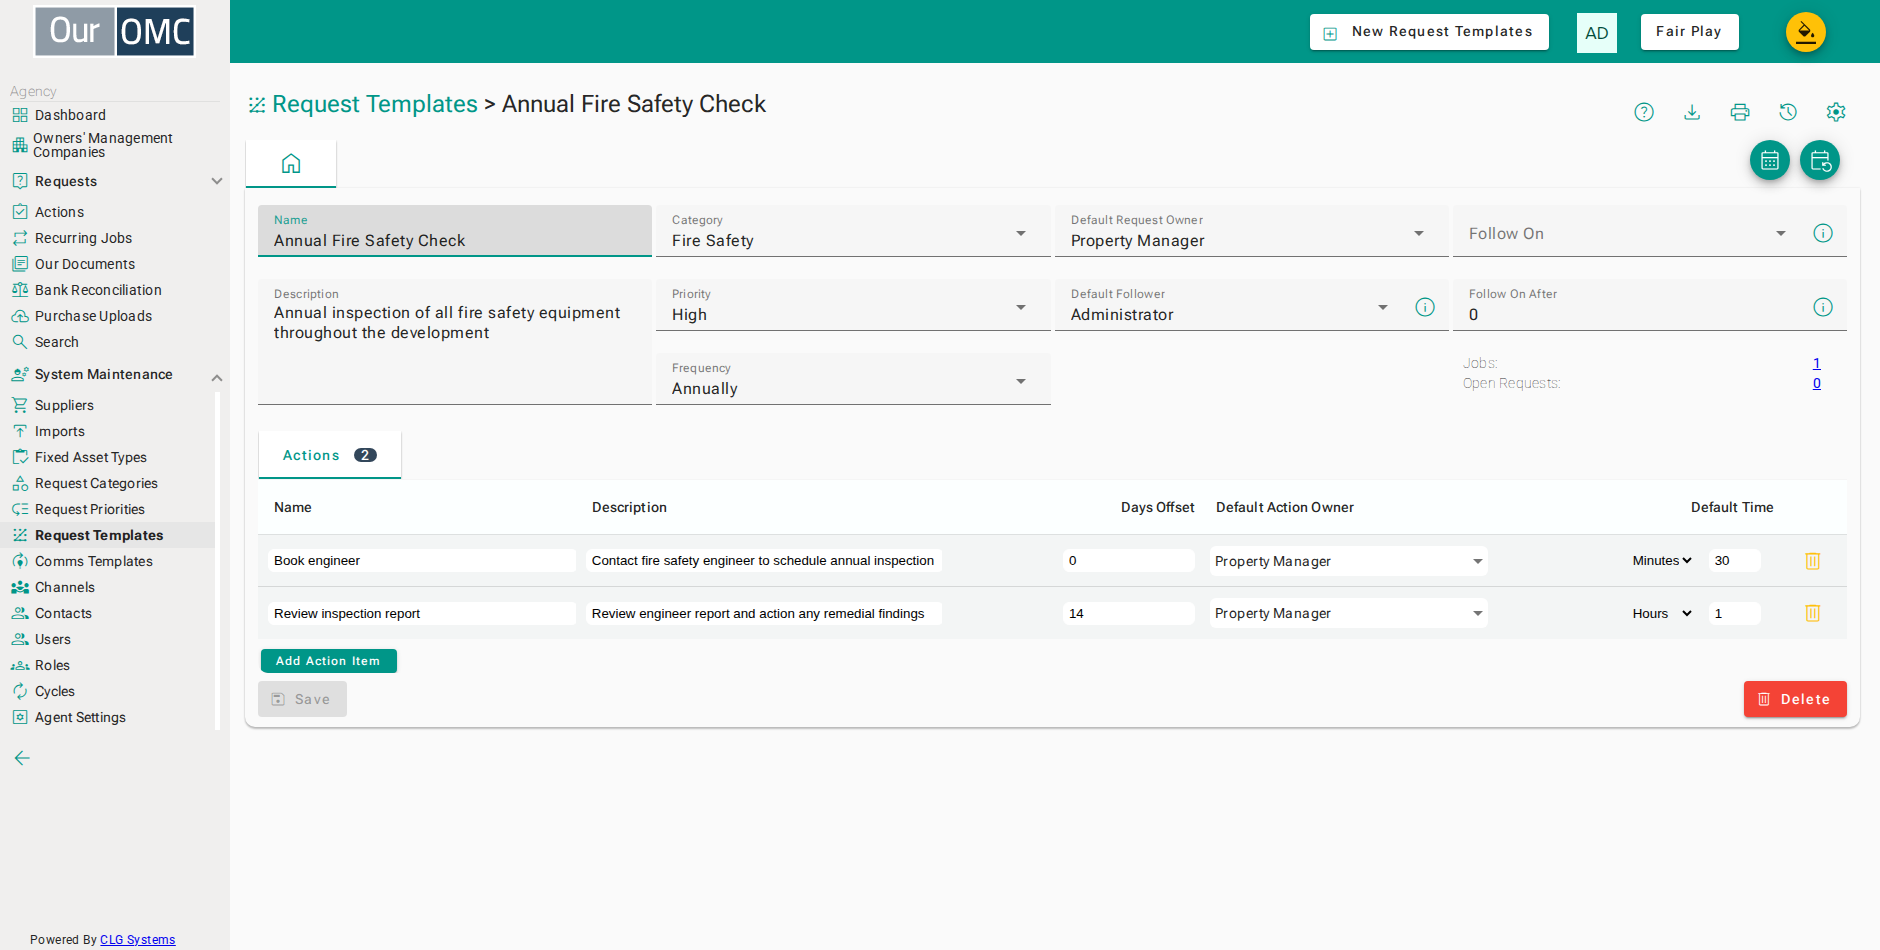Collapse the System Maintenance section
This screenshot has height=950, width=1880.
217,377
